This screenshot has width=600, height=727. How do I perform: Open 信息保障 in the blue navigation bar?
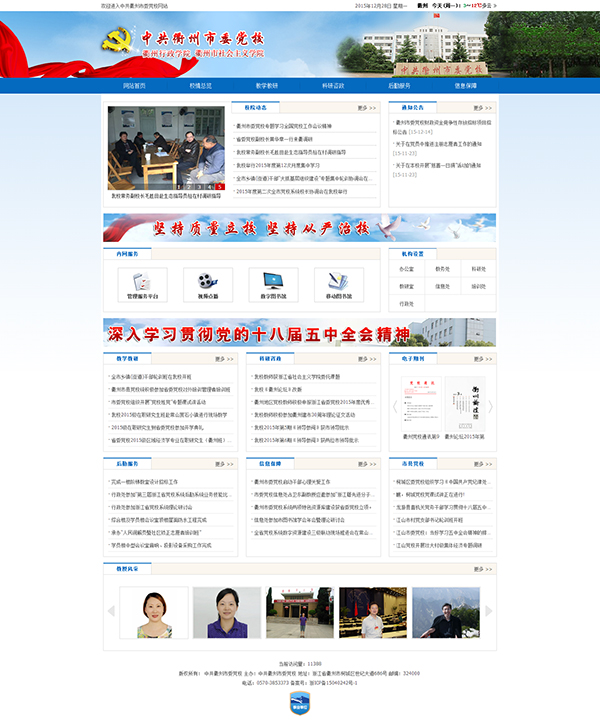coord(466,86)
